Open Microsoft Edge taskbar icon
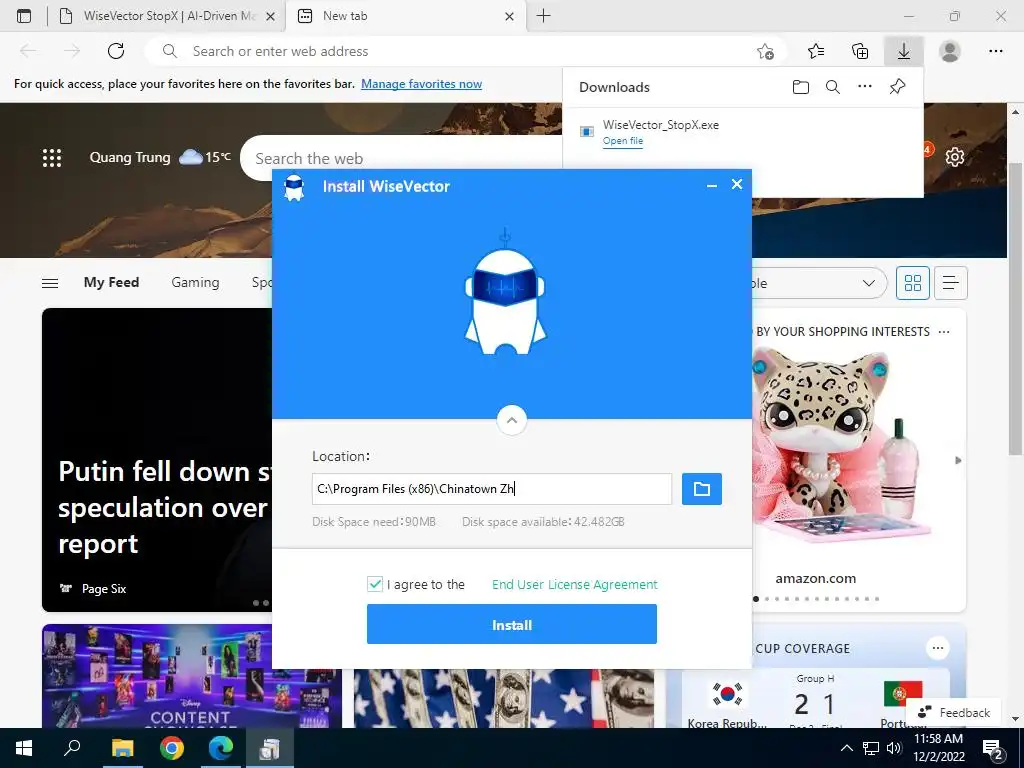Viewport: 1024px width, 768px height. (221, 748)
